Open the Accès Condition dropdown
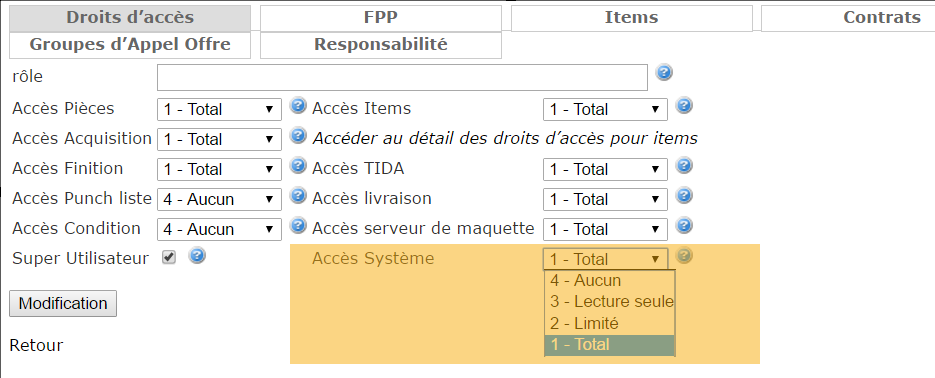The width and height of the screenshot is (935, 378). [x=219, y=229]
